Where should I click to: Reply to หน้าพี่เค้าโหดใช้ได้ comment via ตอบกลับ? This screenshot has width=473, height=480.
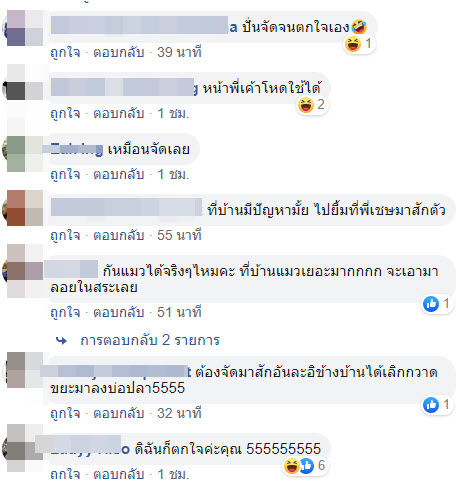(x=119, y=114)
